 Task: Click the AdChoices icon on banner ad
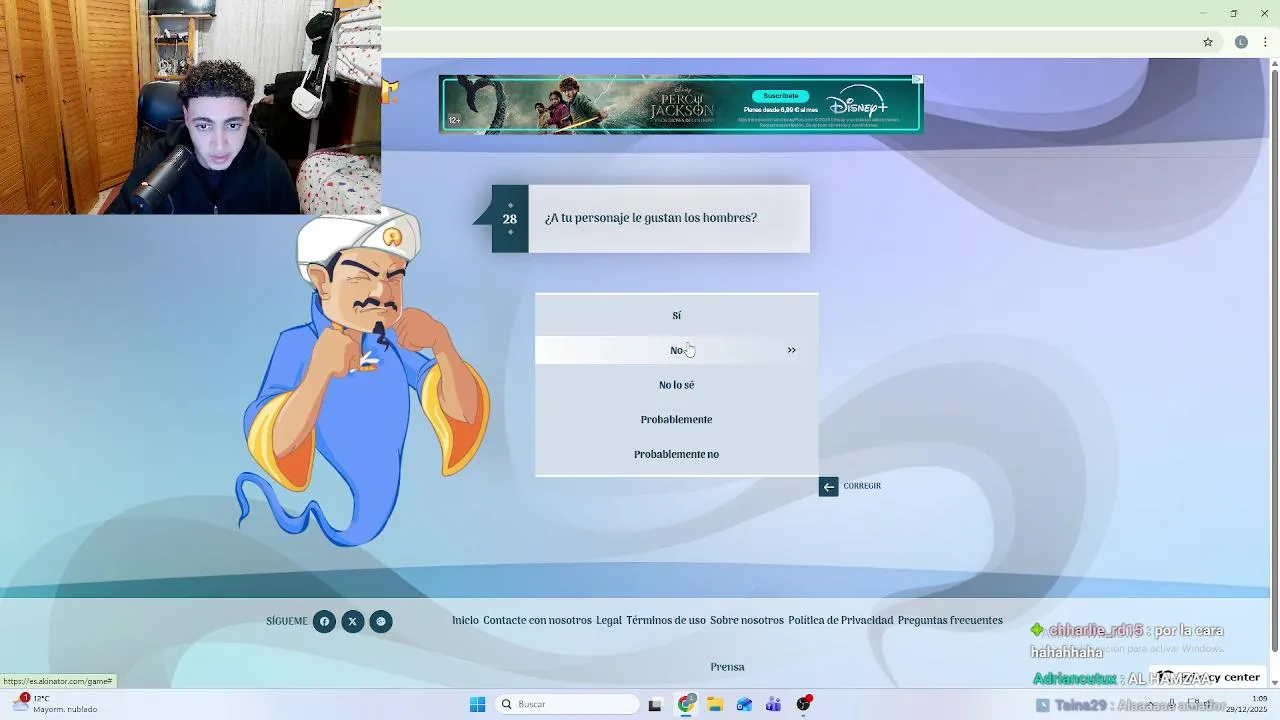(917, 79)
